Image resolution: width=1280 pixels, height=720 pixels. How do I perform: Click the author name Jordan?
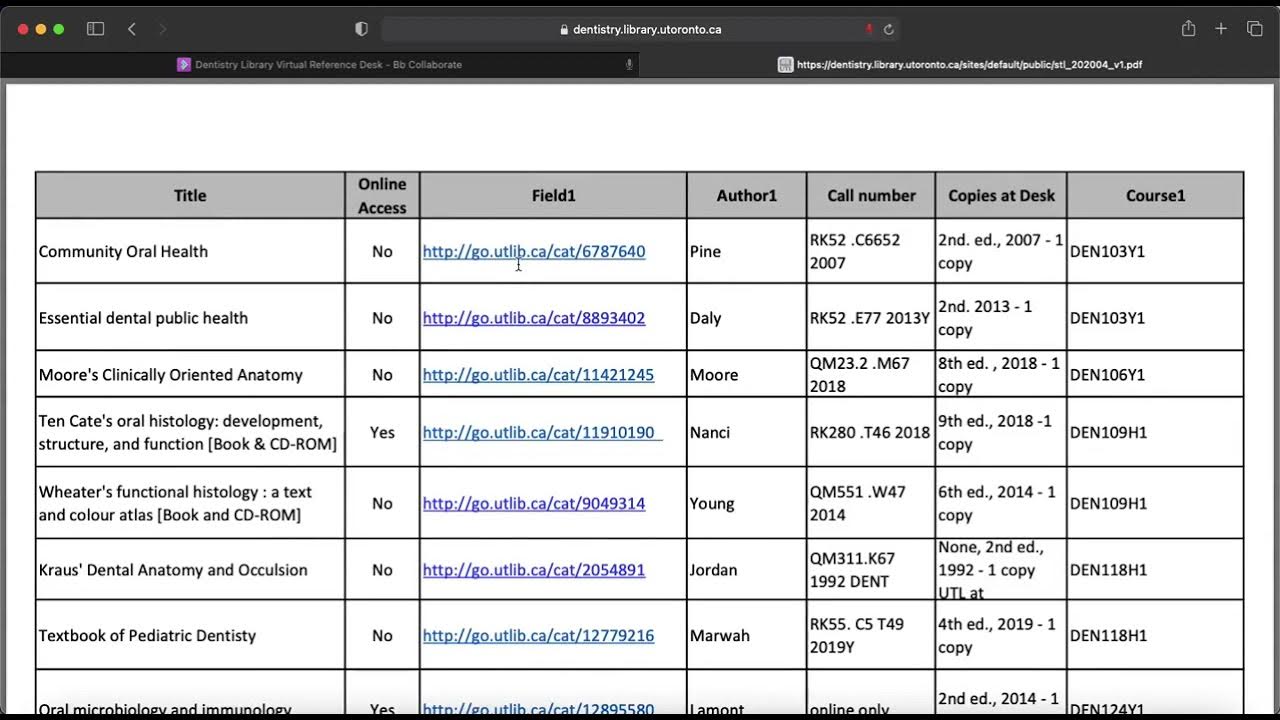tap(714, 570)
